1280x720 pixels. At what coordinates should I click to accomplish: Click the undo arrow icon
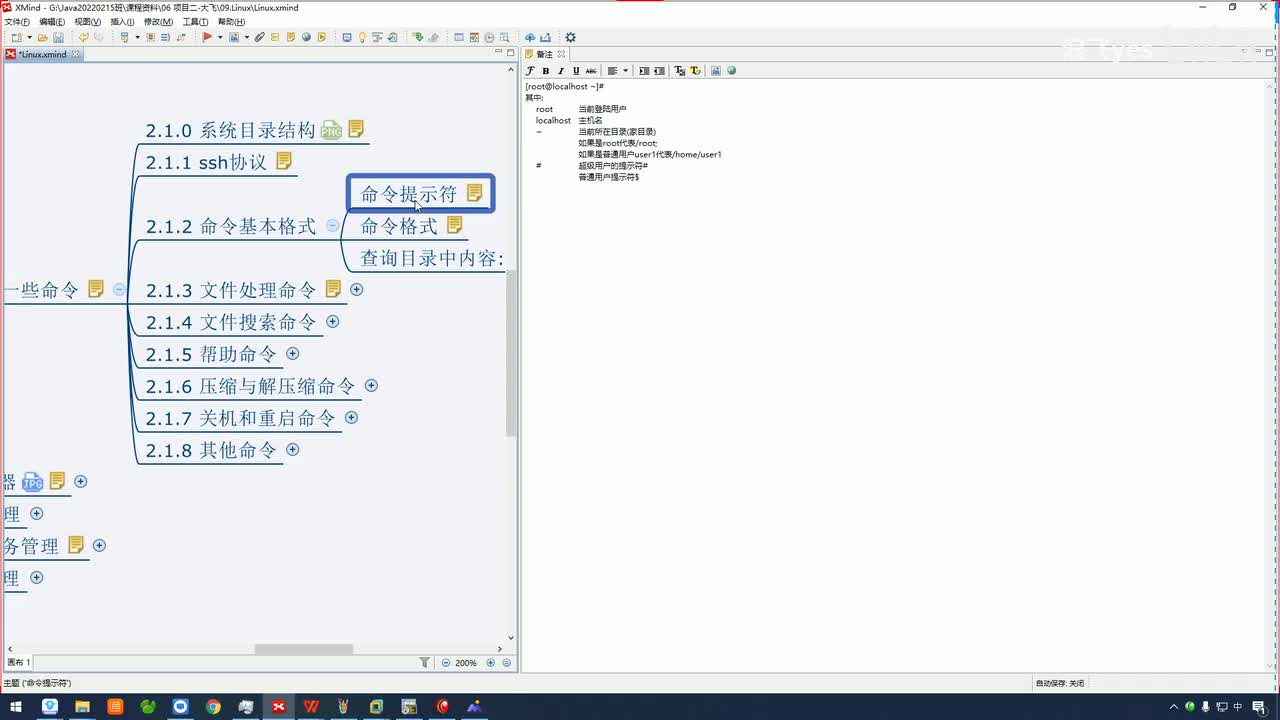[x=84, y=38]
